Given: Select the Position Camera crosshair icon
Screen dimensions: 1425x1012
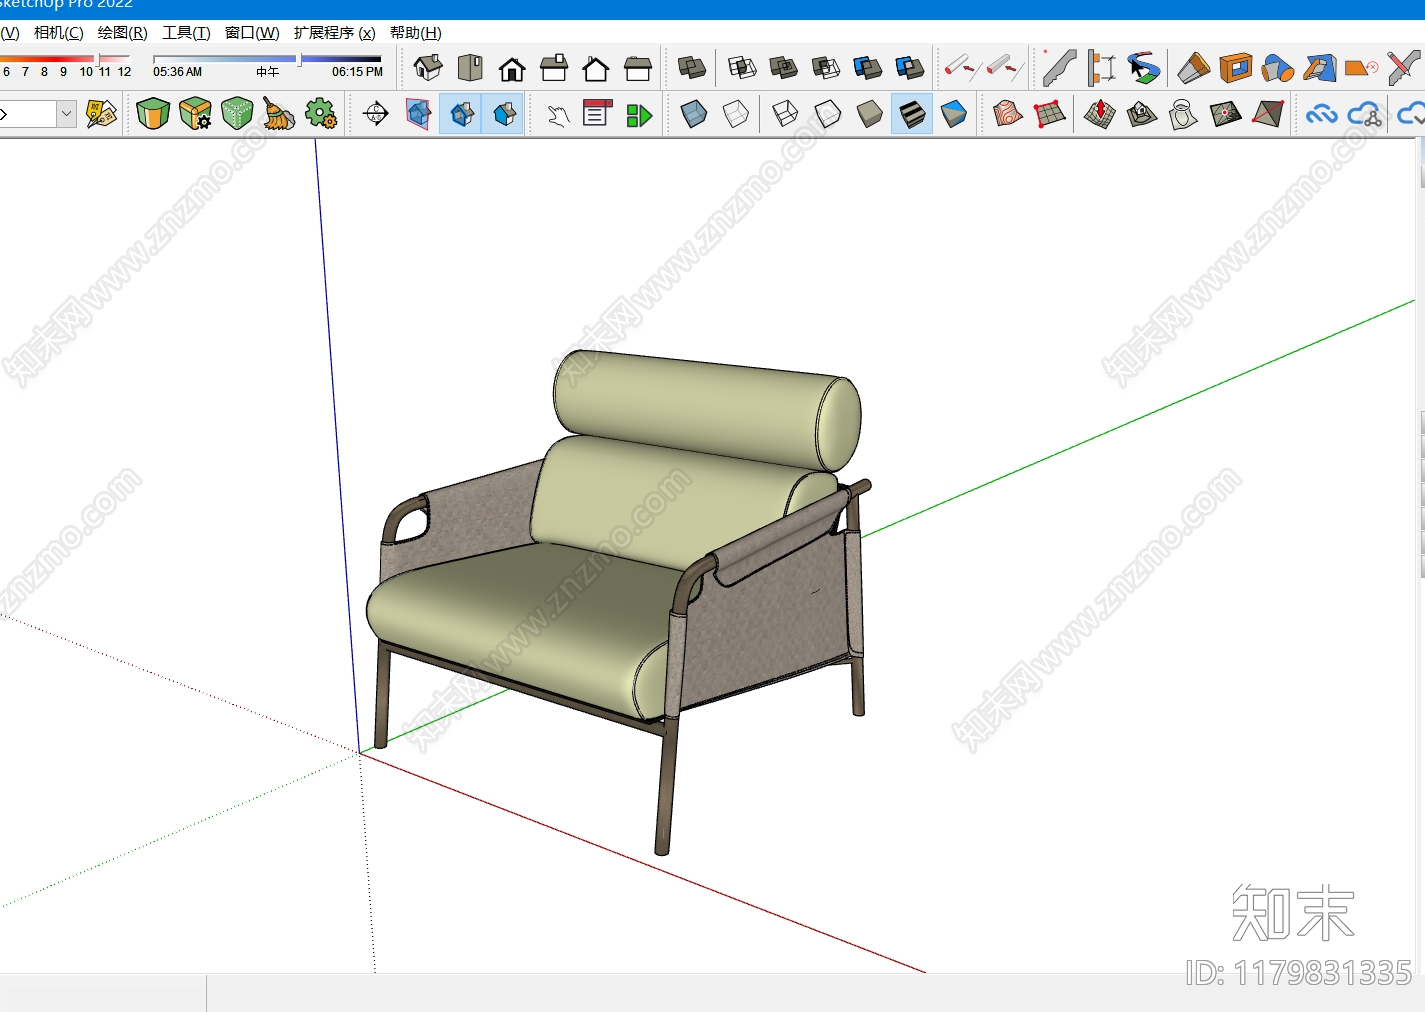Looking at the screenshot, I should pyautogui.click(x=376, y=114).
